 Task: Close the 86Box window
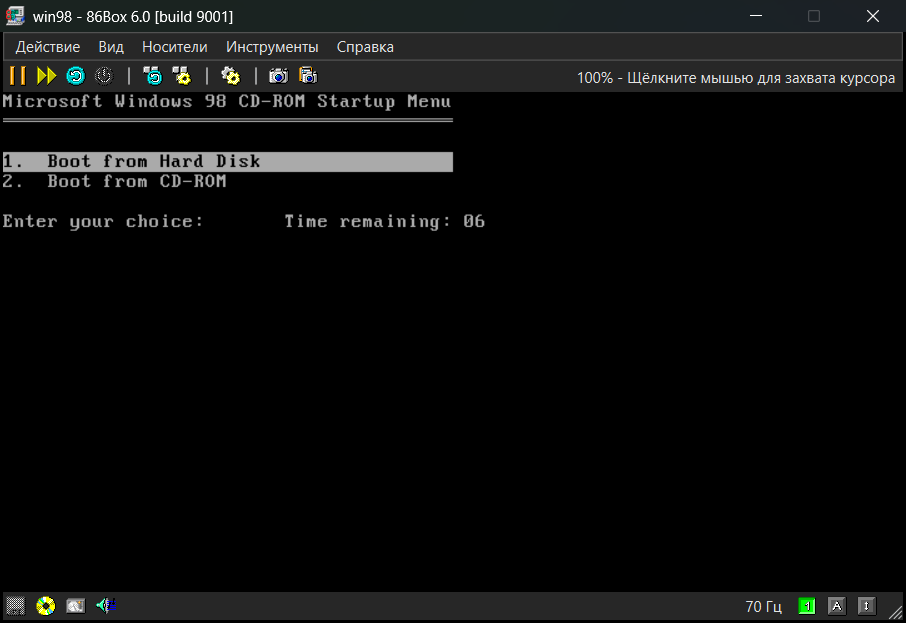872,16
